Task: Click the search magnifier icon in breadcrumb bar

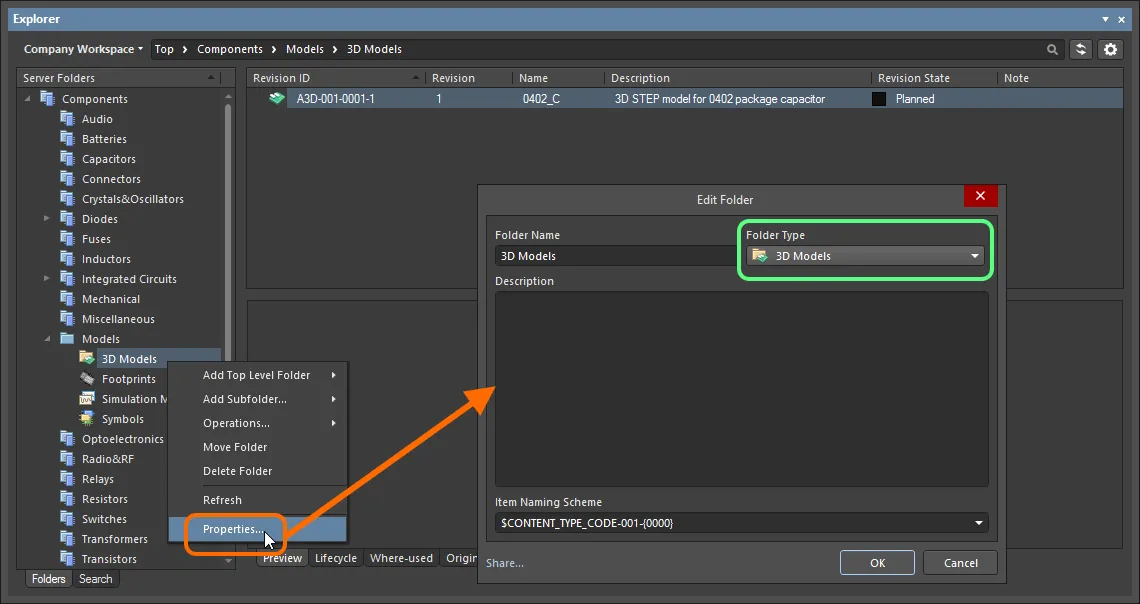Action: [1052, 49]
